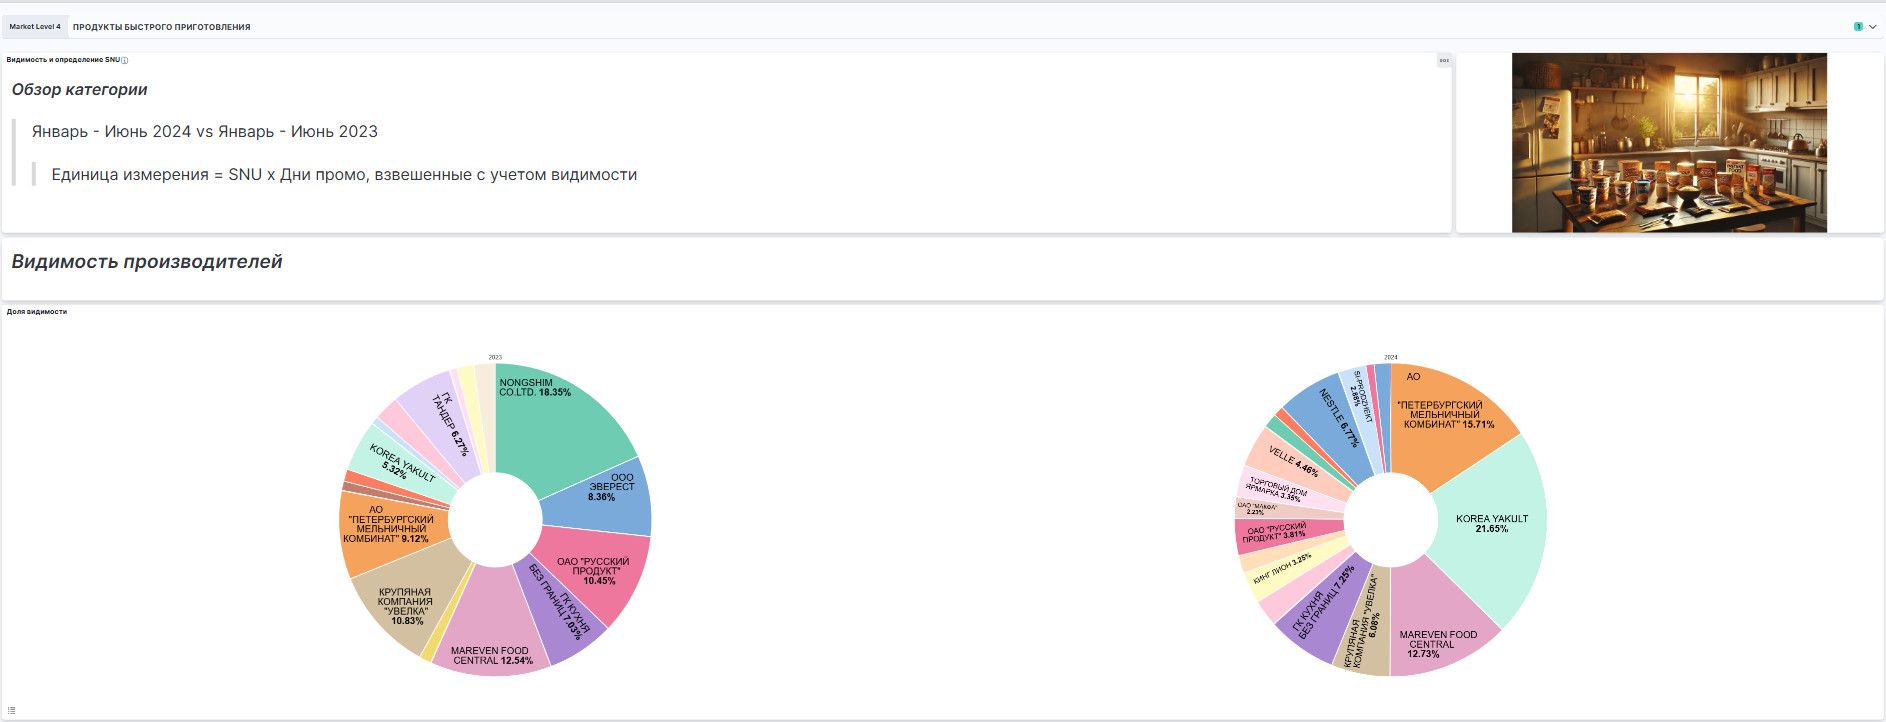1886x722 pixels.
Task: Click ПЕТЕРБУРГСКИЙ МЕЛЬНИЧНЫЙ КОМБИНАТ 9.12% slice
Action: (x=392, y=530)
